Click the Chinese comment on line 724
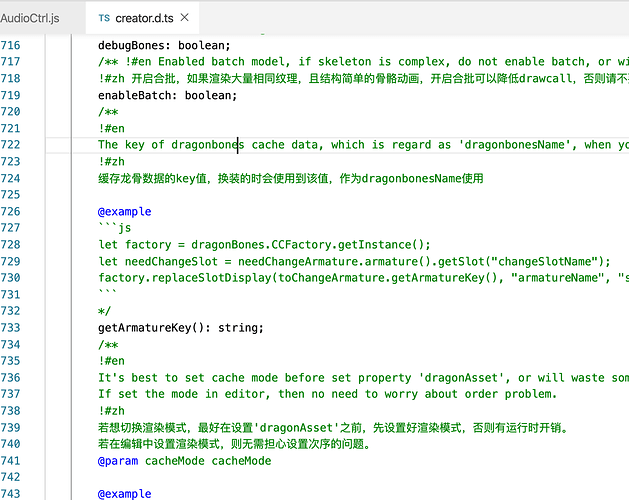This screenshot has height=500, width=629. (x=291, y=178)
